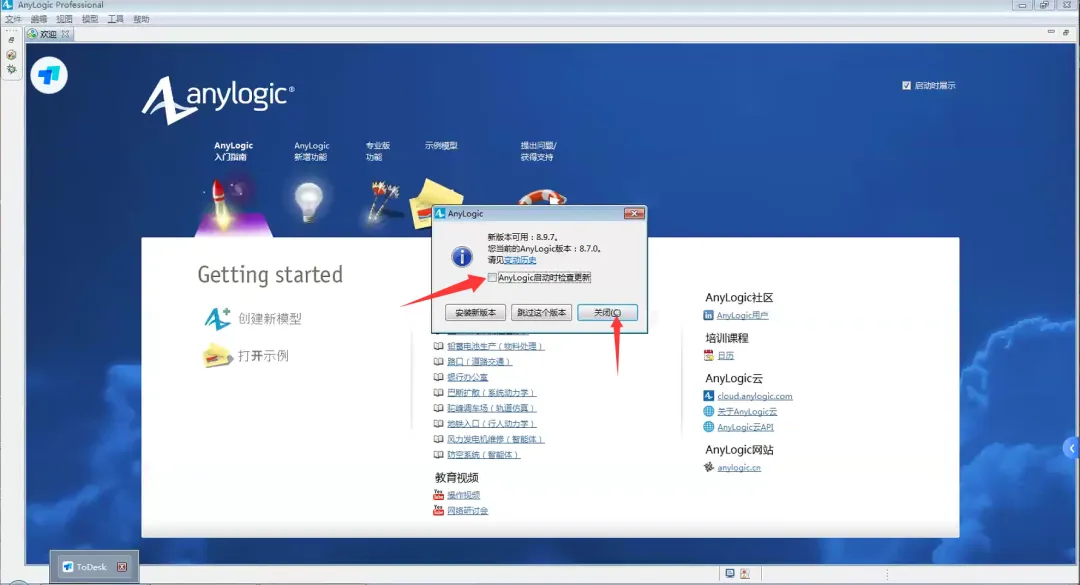Screen dimensions: 1080x585
Task: Open the 文件 menu
Action: [13, 19]
